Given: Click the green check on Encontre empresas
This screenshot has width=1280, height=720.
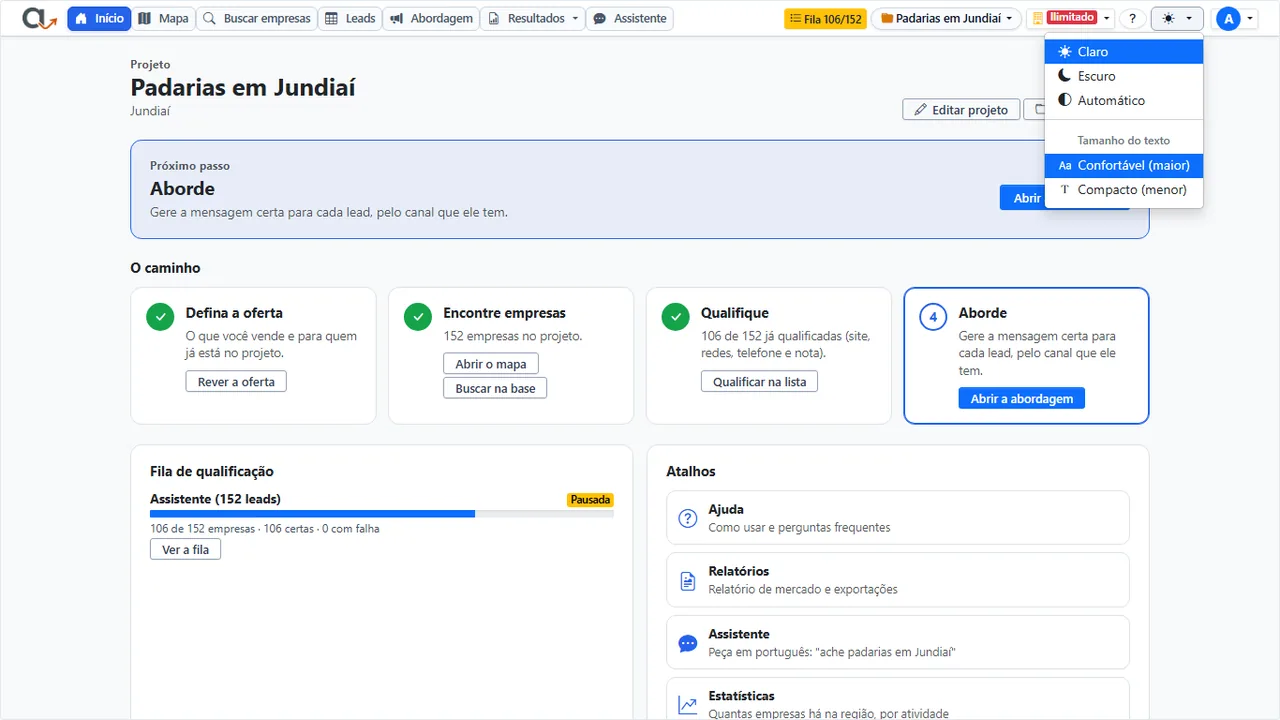Looking at the screenshot, I should click(418, 317).
